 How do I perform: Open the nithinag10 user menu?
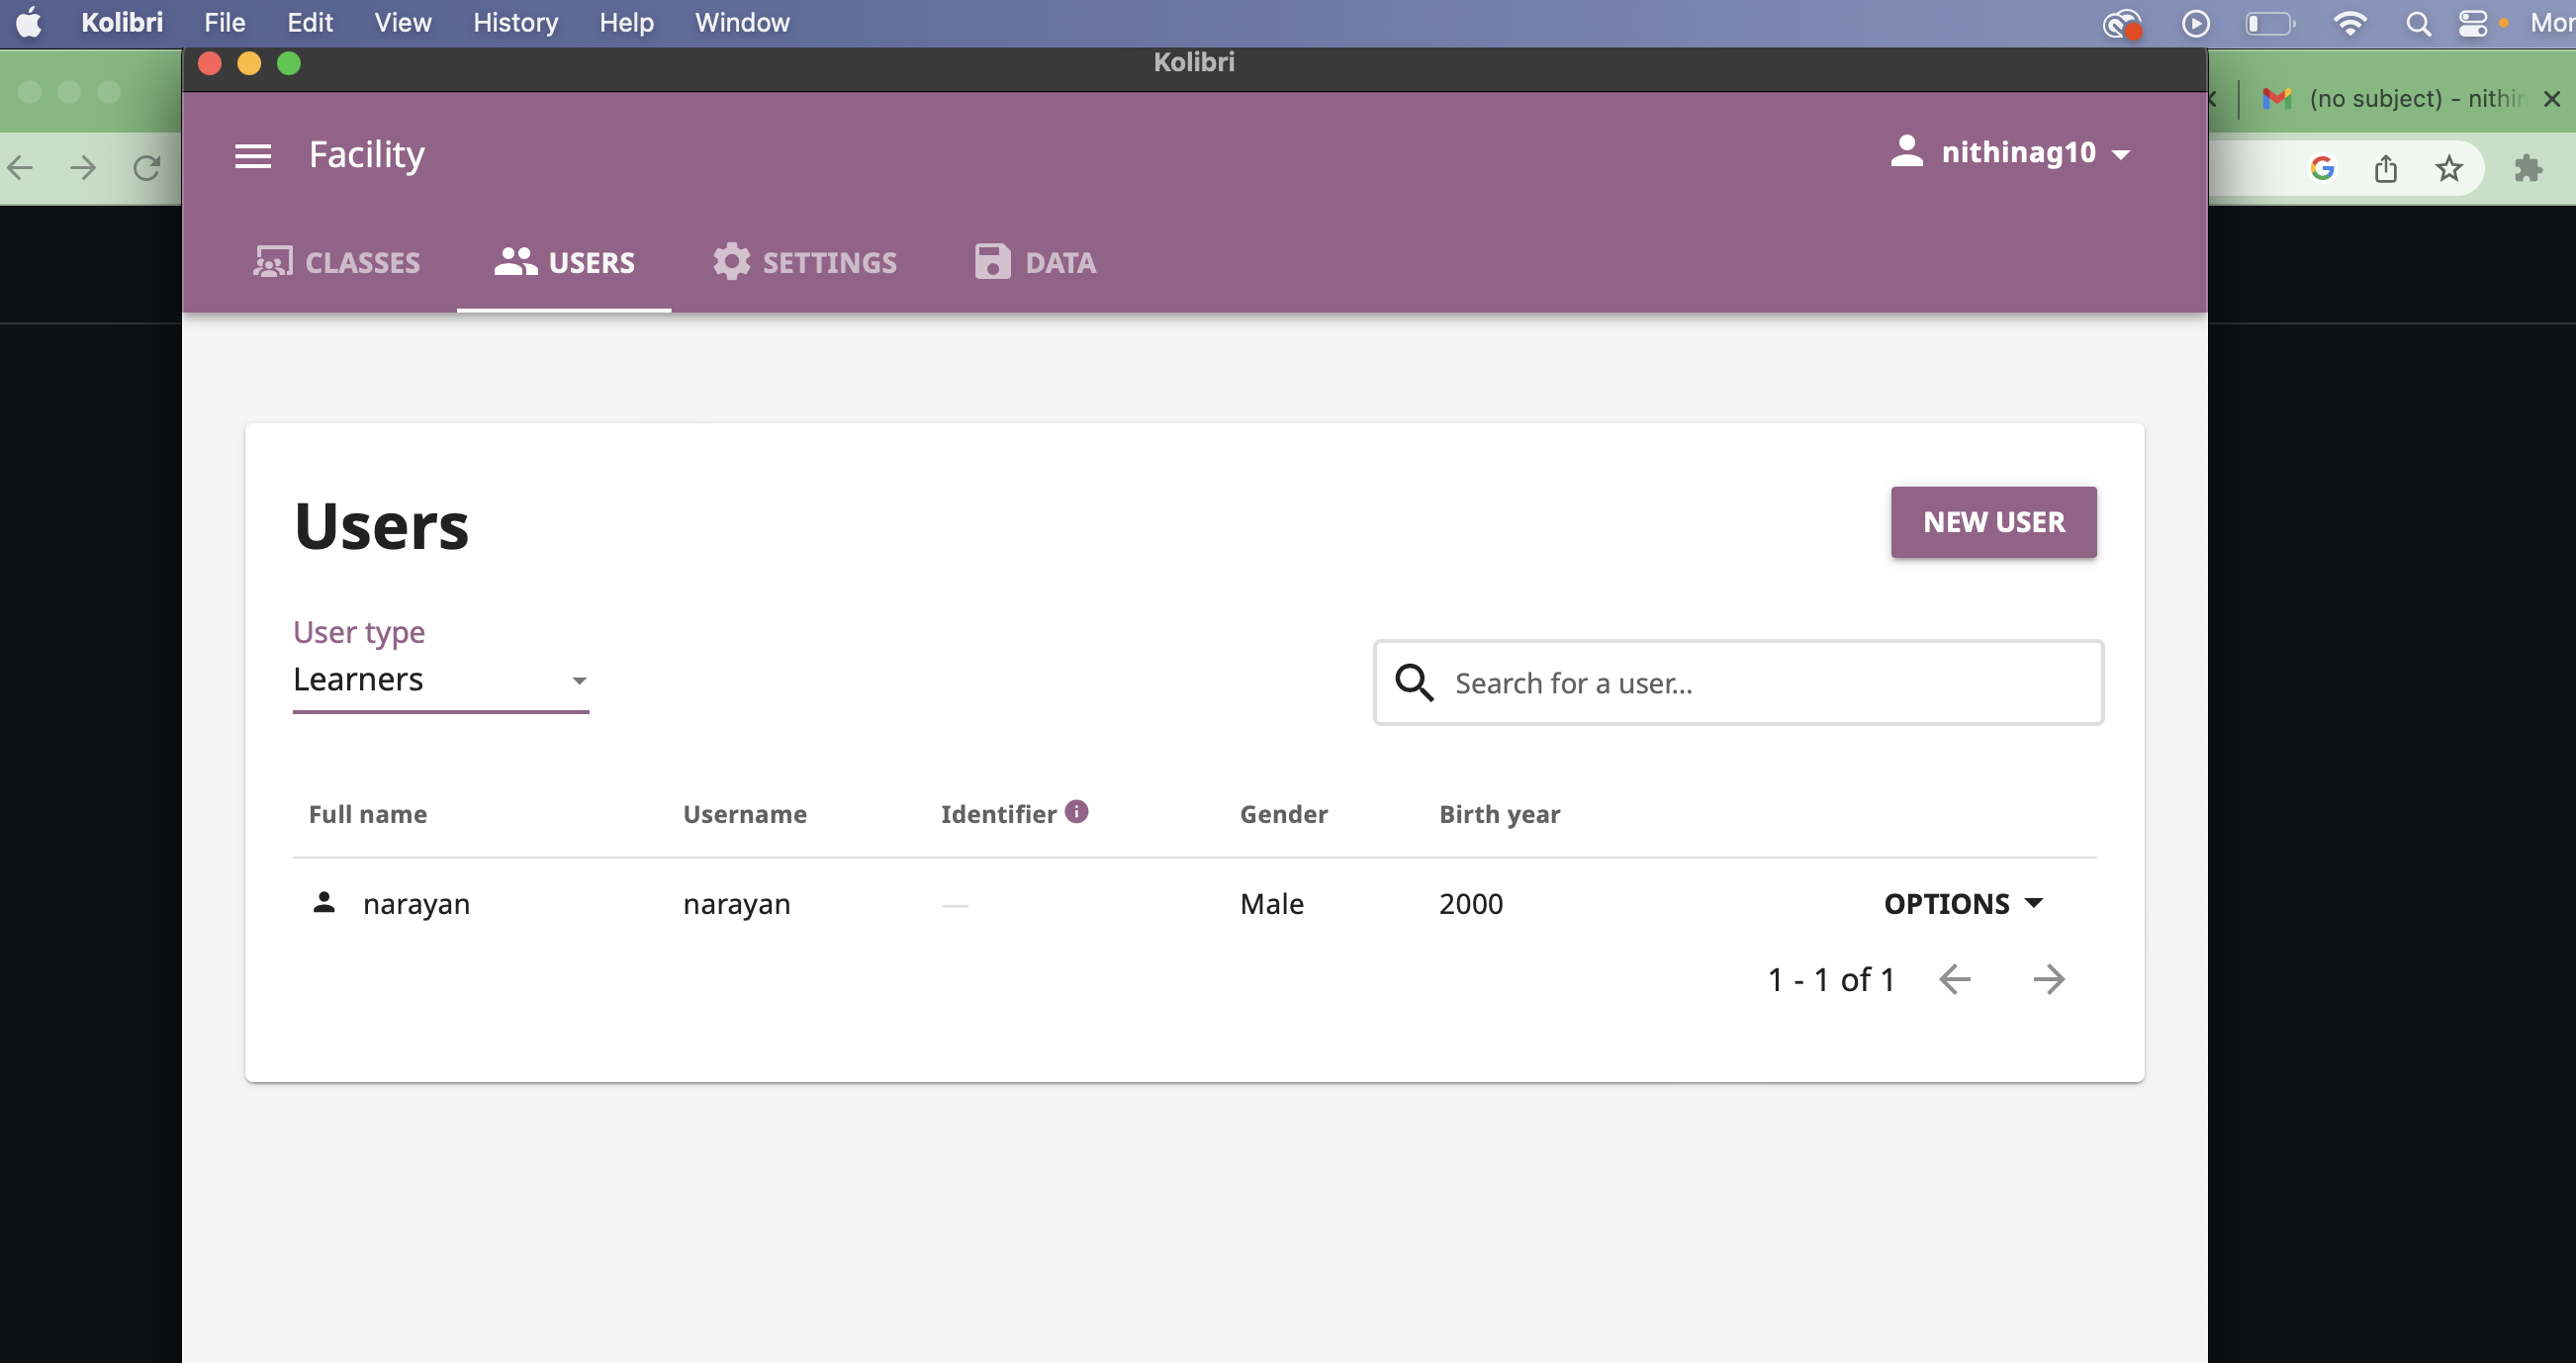(x=2010, y=152)
